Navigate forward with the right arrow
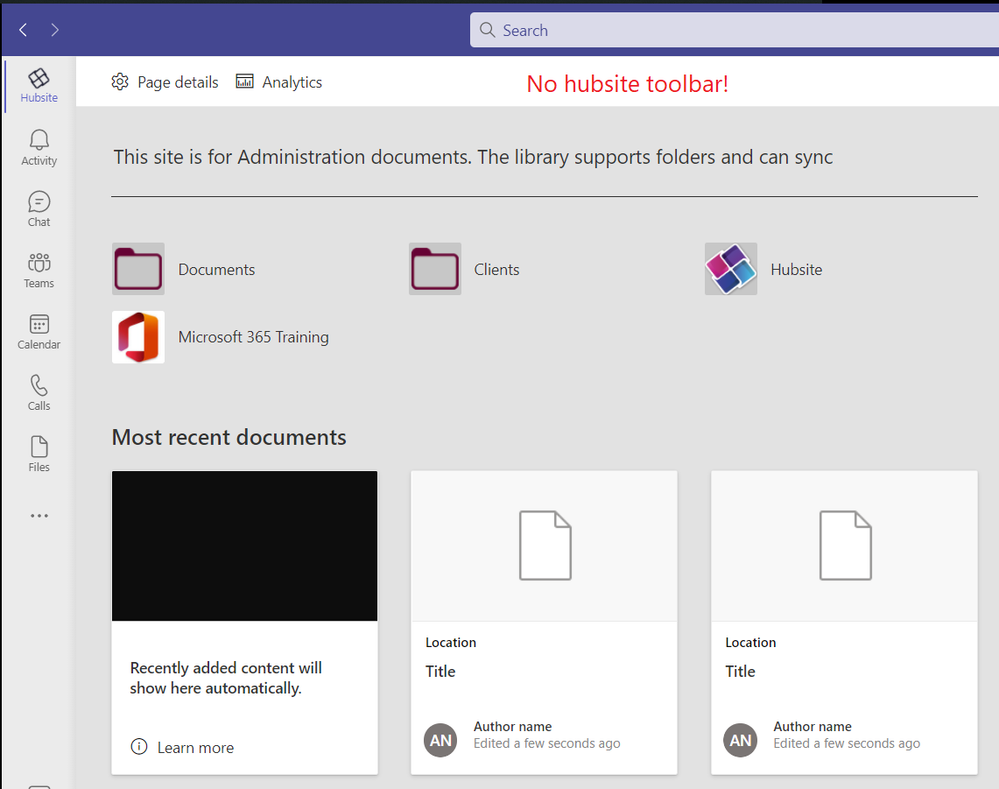 click(55, 30)
